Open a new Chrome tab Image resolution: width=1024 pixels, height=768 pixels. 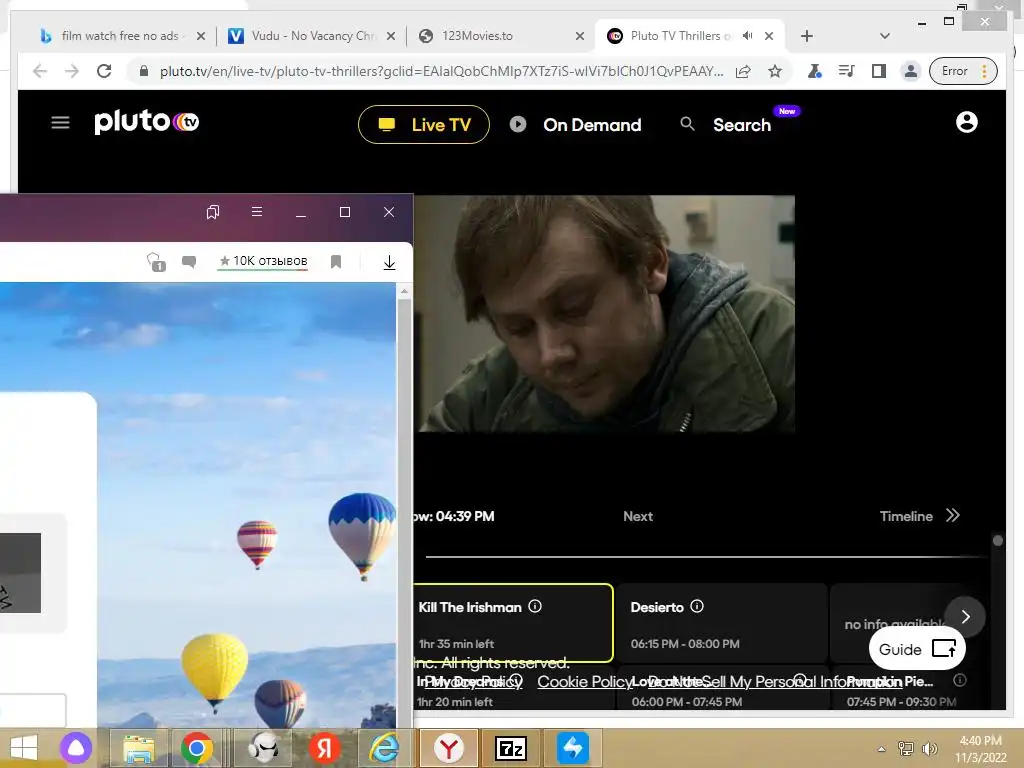(x=807, y=36)
